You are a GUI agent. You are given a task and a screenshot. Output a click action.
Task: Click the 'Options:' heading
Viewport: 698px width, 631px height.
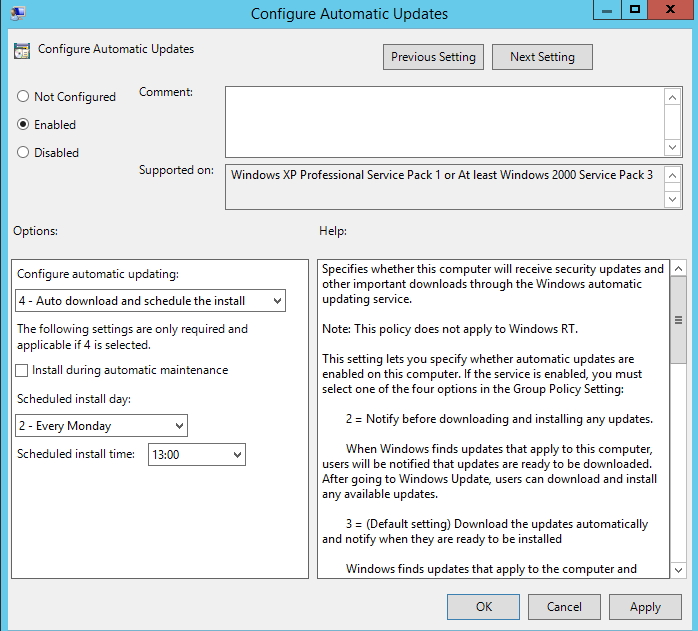coord(35,231)
